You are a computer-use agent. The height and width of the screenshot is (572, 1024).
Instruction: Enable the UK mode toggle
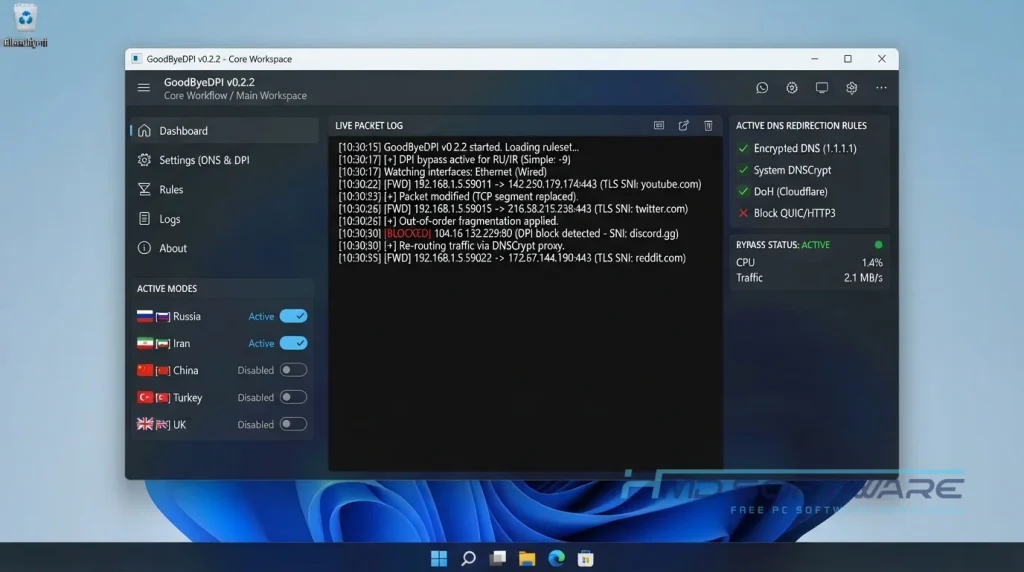click(x=293, y=424)
